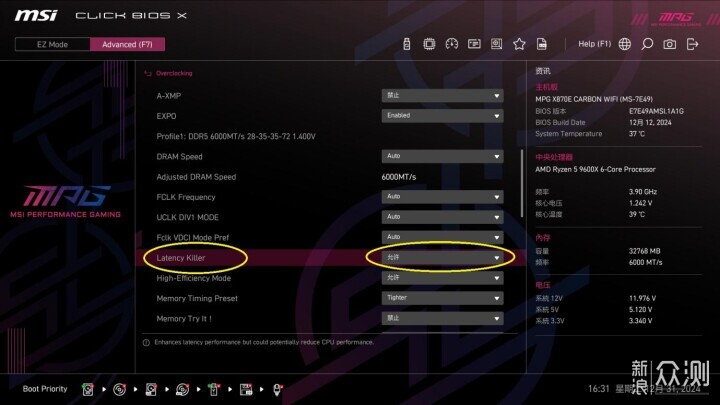Select the fourth boot device, USB optical disc
Viewport: 720px width, 405px height.
[182, 389]
